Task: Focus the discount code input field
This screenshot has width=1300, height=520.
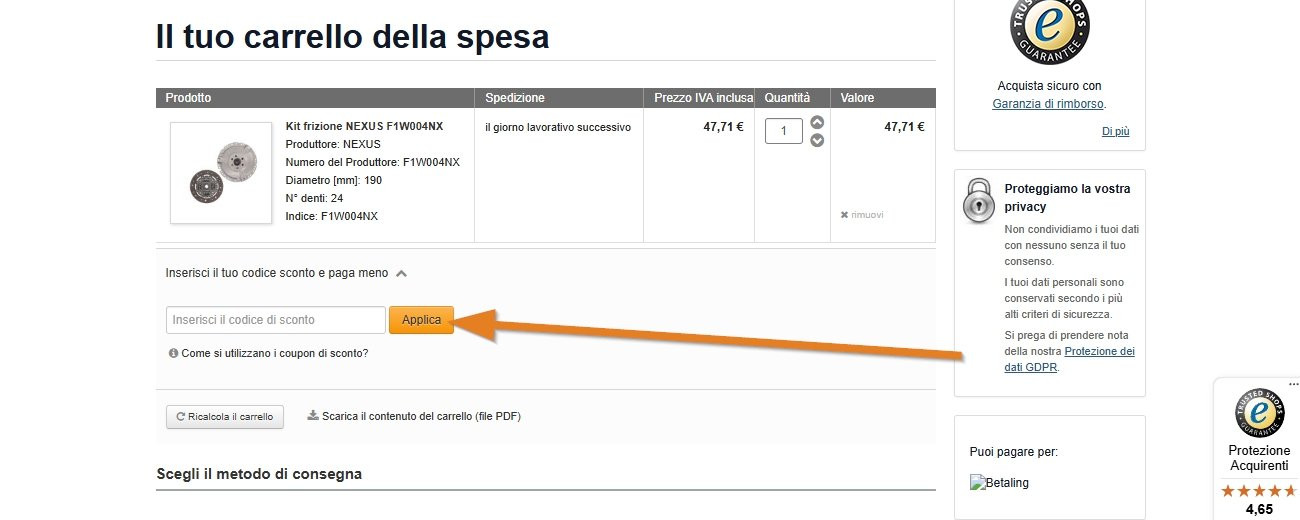Action: (276, 320)
